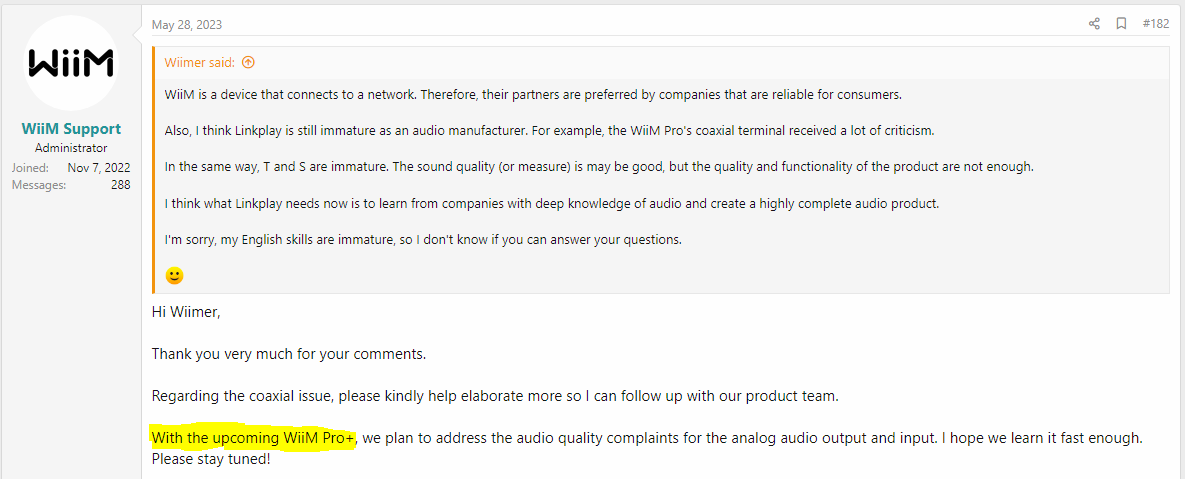Viewport: 1185px width, 479px height.
Task: Click the Administrator title under the username
Action: (x=71, y=148)
